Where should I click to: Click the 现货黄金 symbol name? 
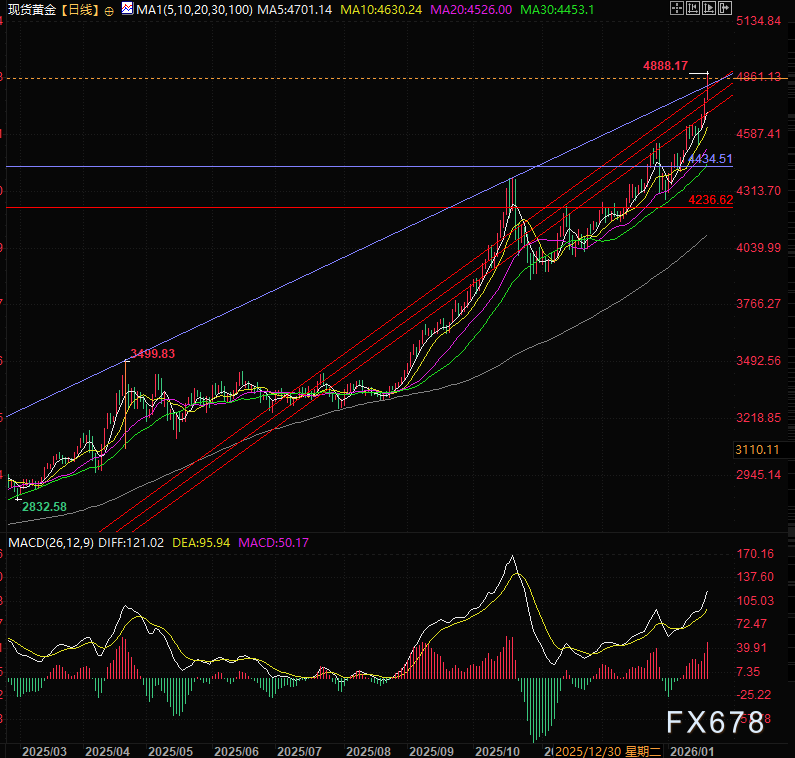(32, 10)
